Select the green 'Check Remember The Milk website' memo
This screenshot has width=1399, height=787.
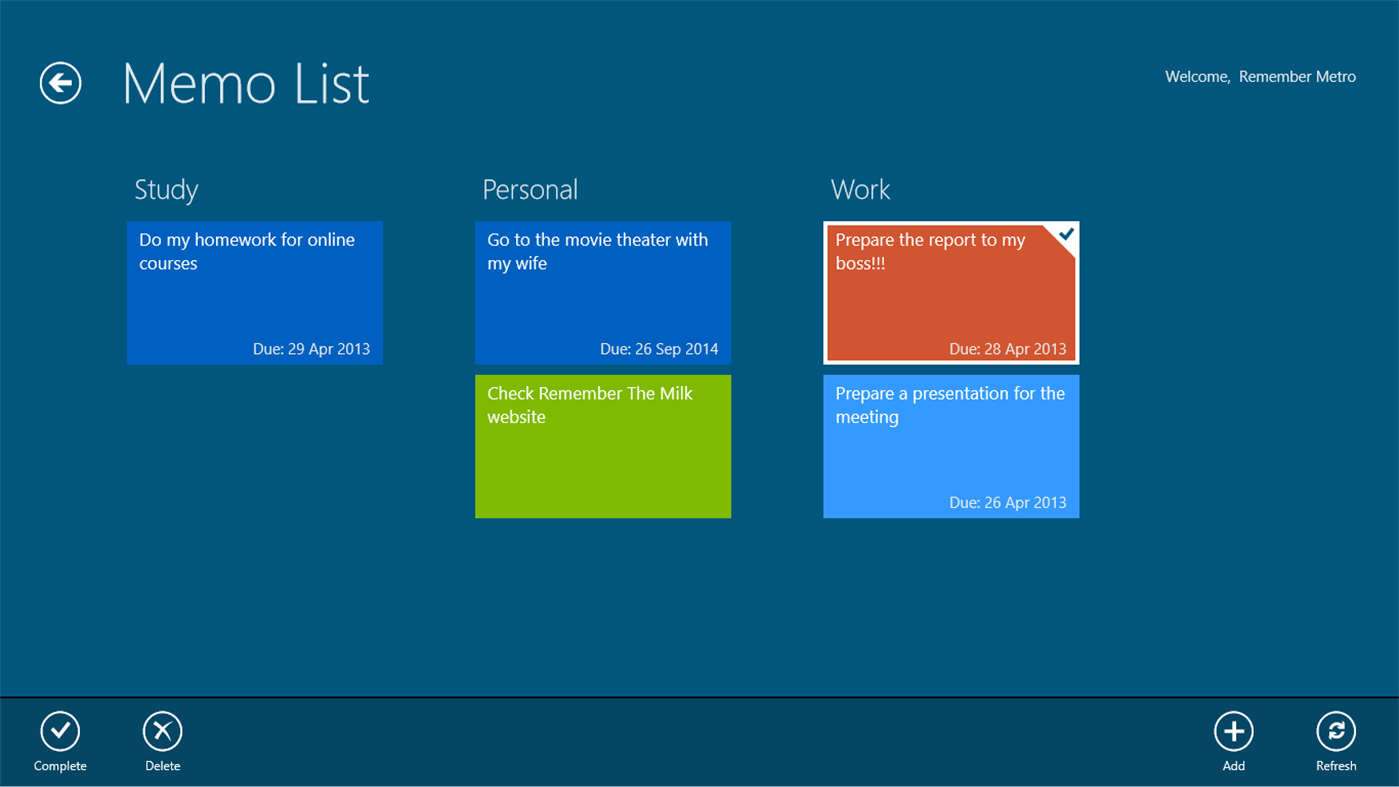pyautogui.click(x=602, y=446)
